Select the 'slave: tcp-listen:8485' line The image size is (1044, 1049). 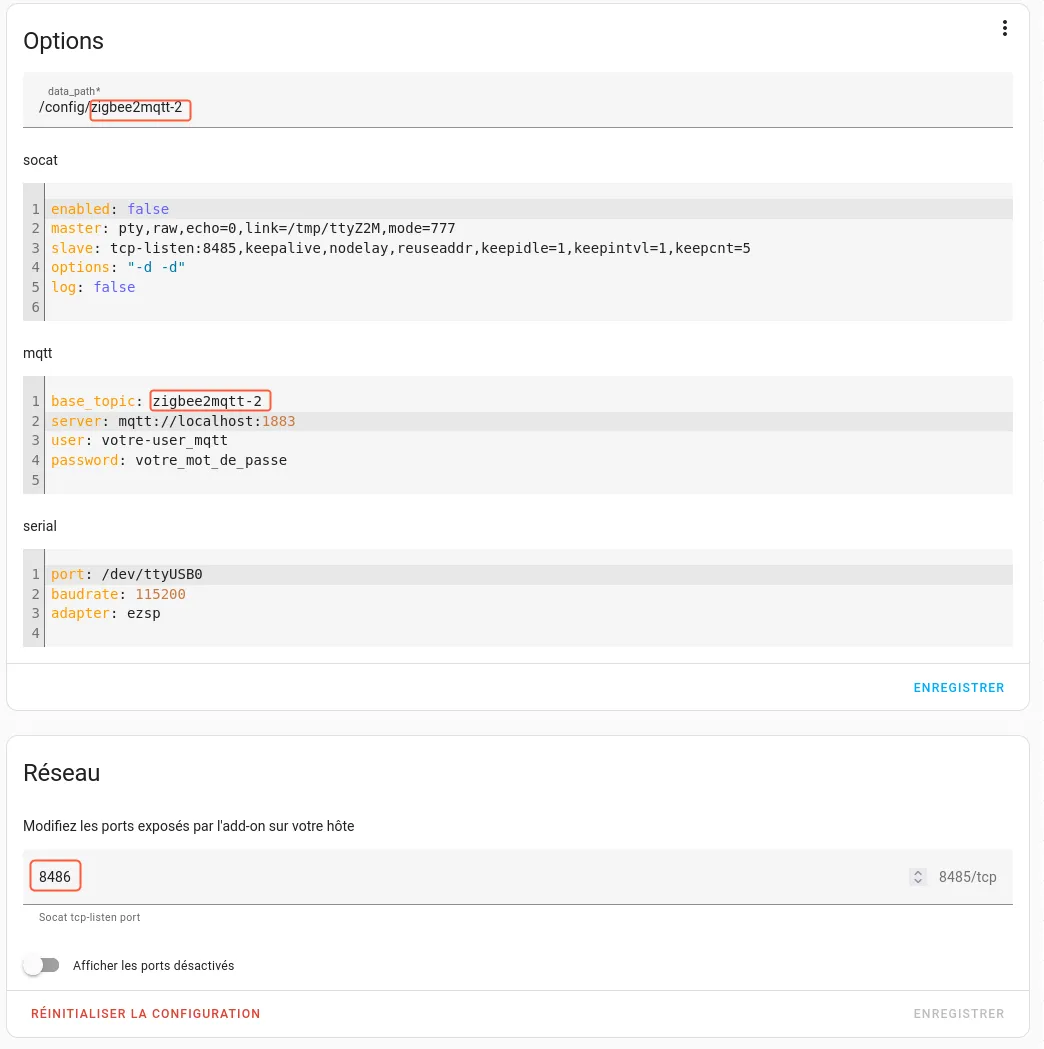(400, 248)
